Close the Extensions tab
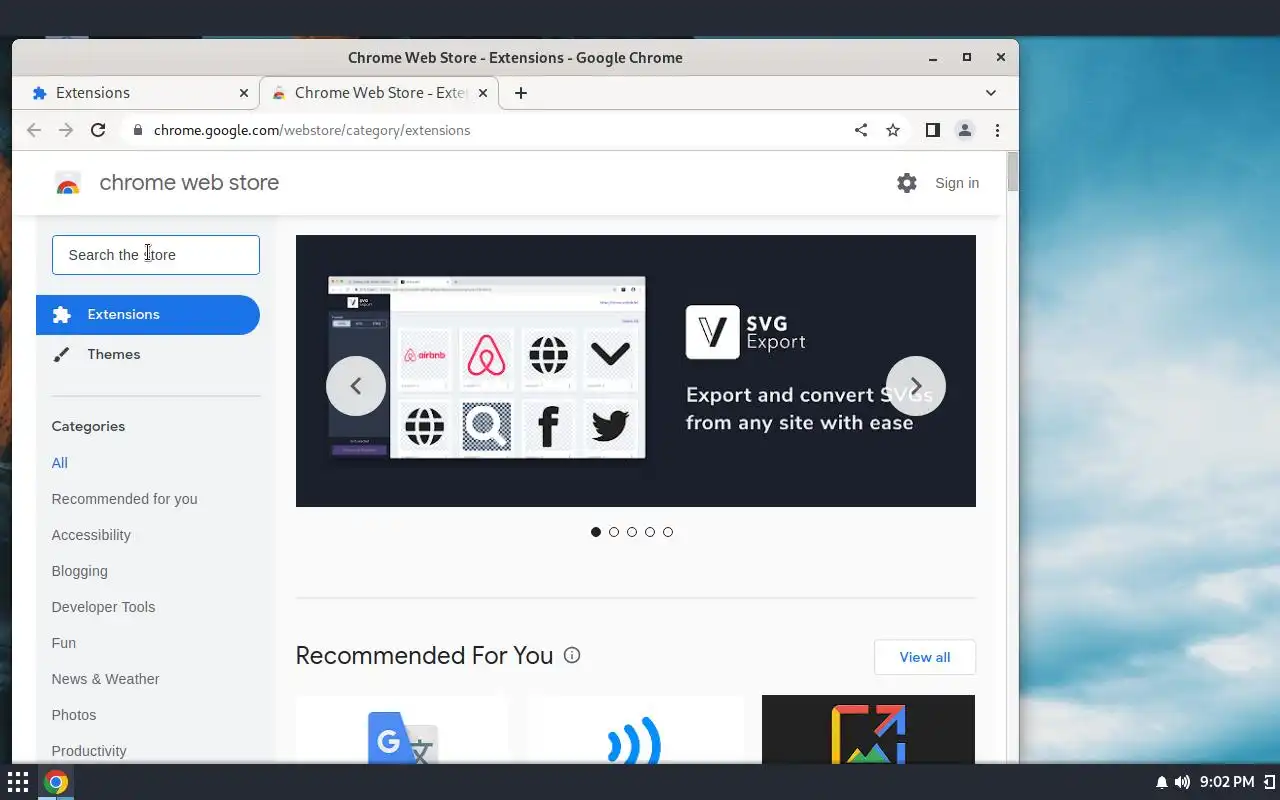Screen dimensions: 1280x800 pyautogui.click(x=244, y=93)
